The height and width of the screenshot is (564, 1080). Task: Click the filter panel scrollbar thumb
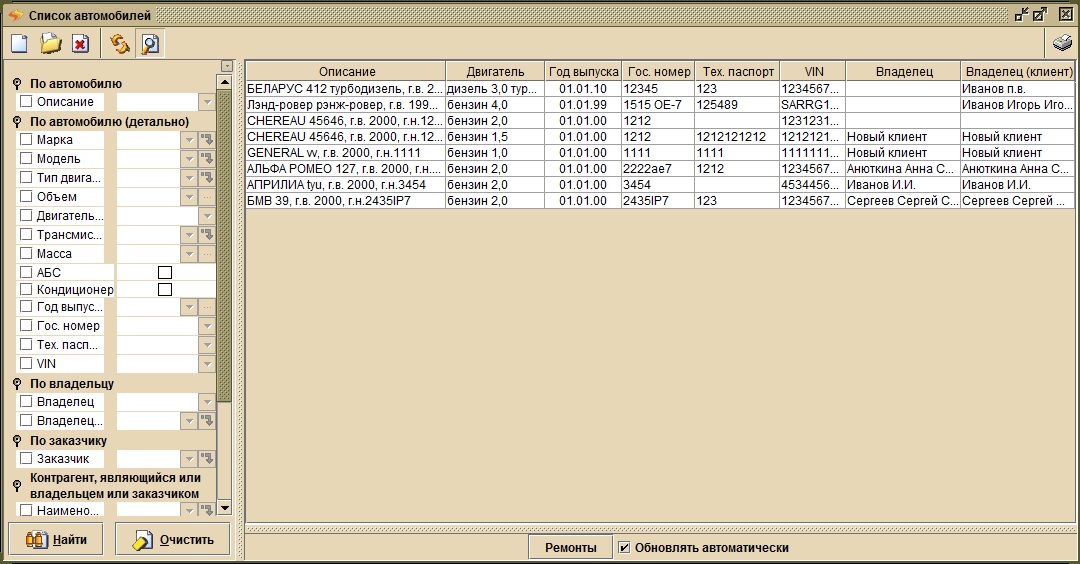(224, 246)
